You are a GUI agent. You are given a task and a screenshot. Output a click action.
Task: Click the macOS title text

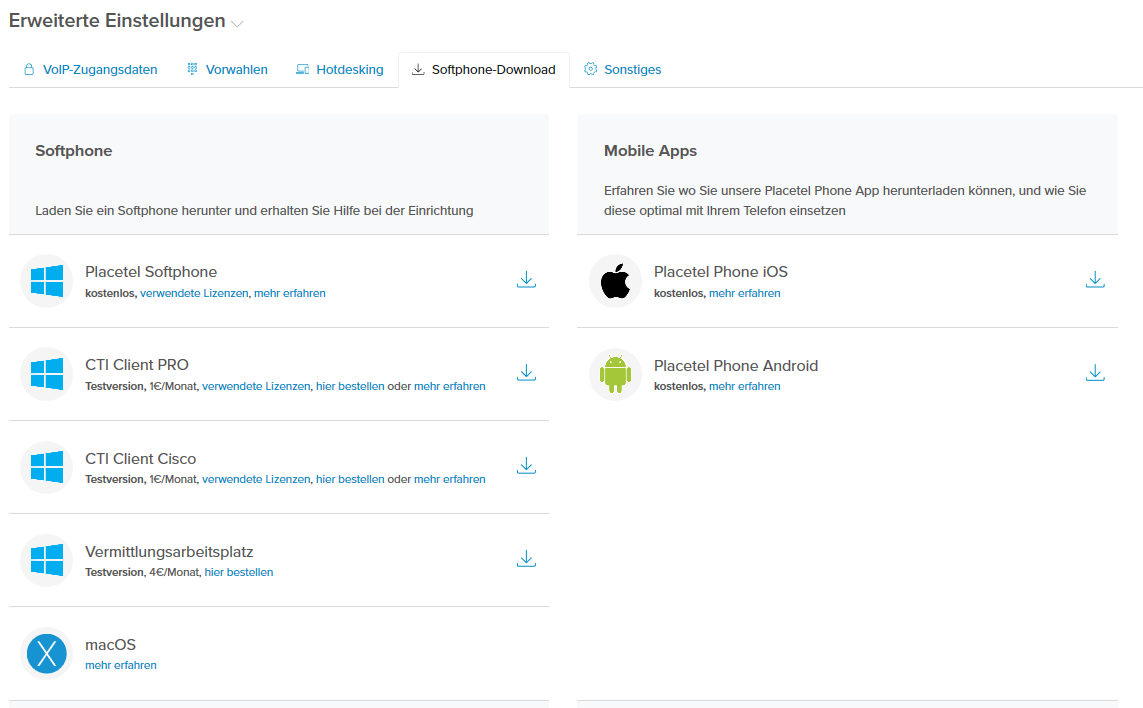(x=111, y=645)
